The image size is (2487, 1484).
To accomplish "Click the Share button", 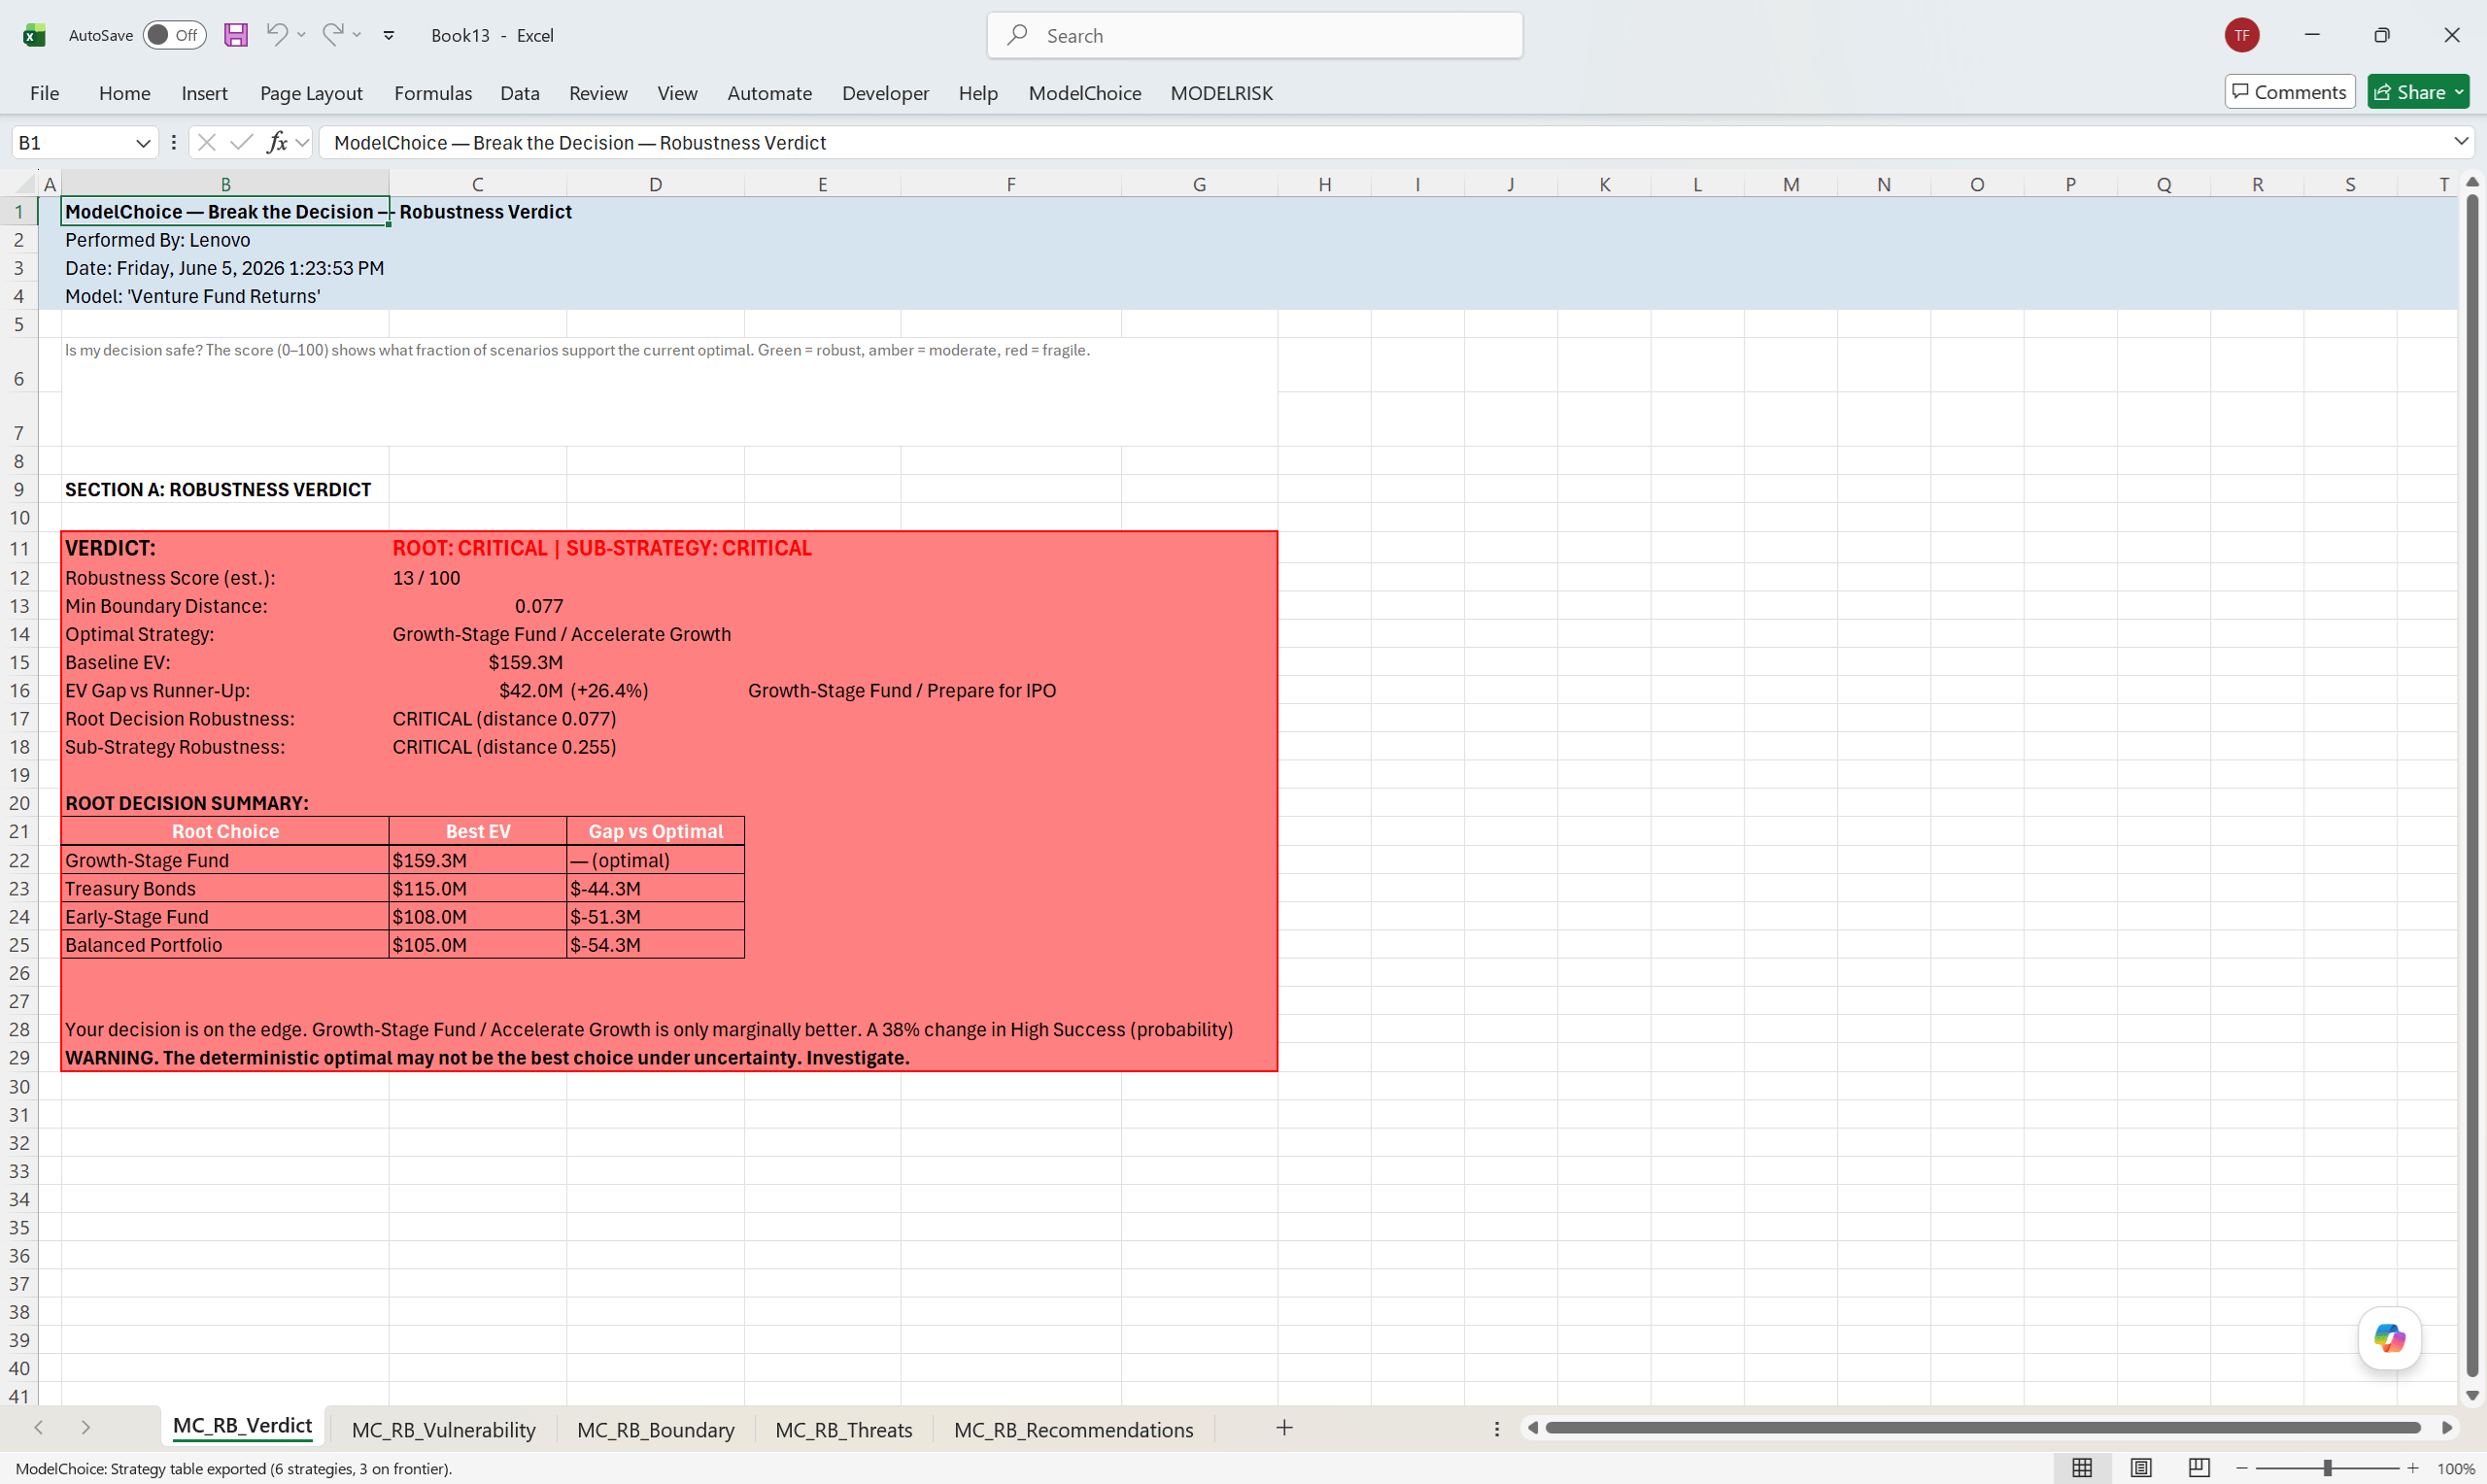I will click(x=2417, y=92).
